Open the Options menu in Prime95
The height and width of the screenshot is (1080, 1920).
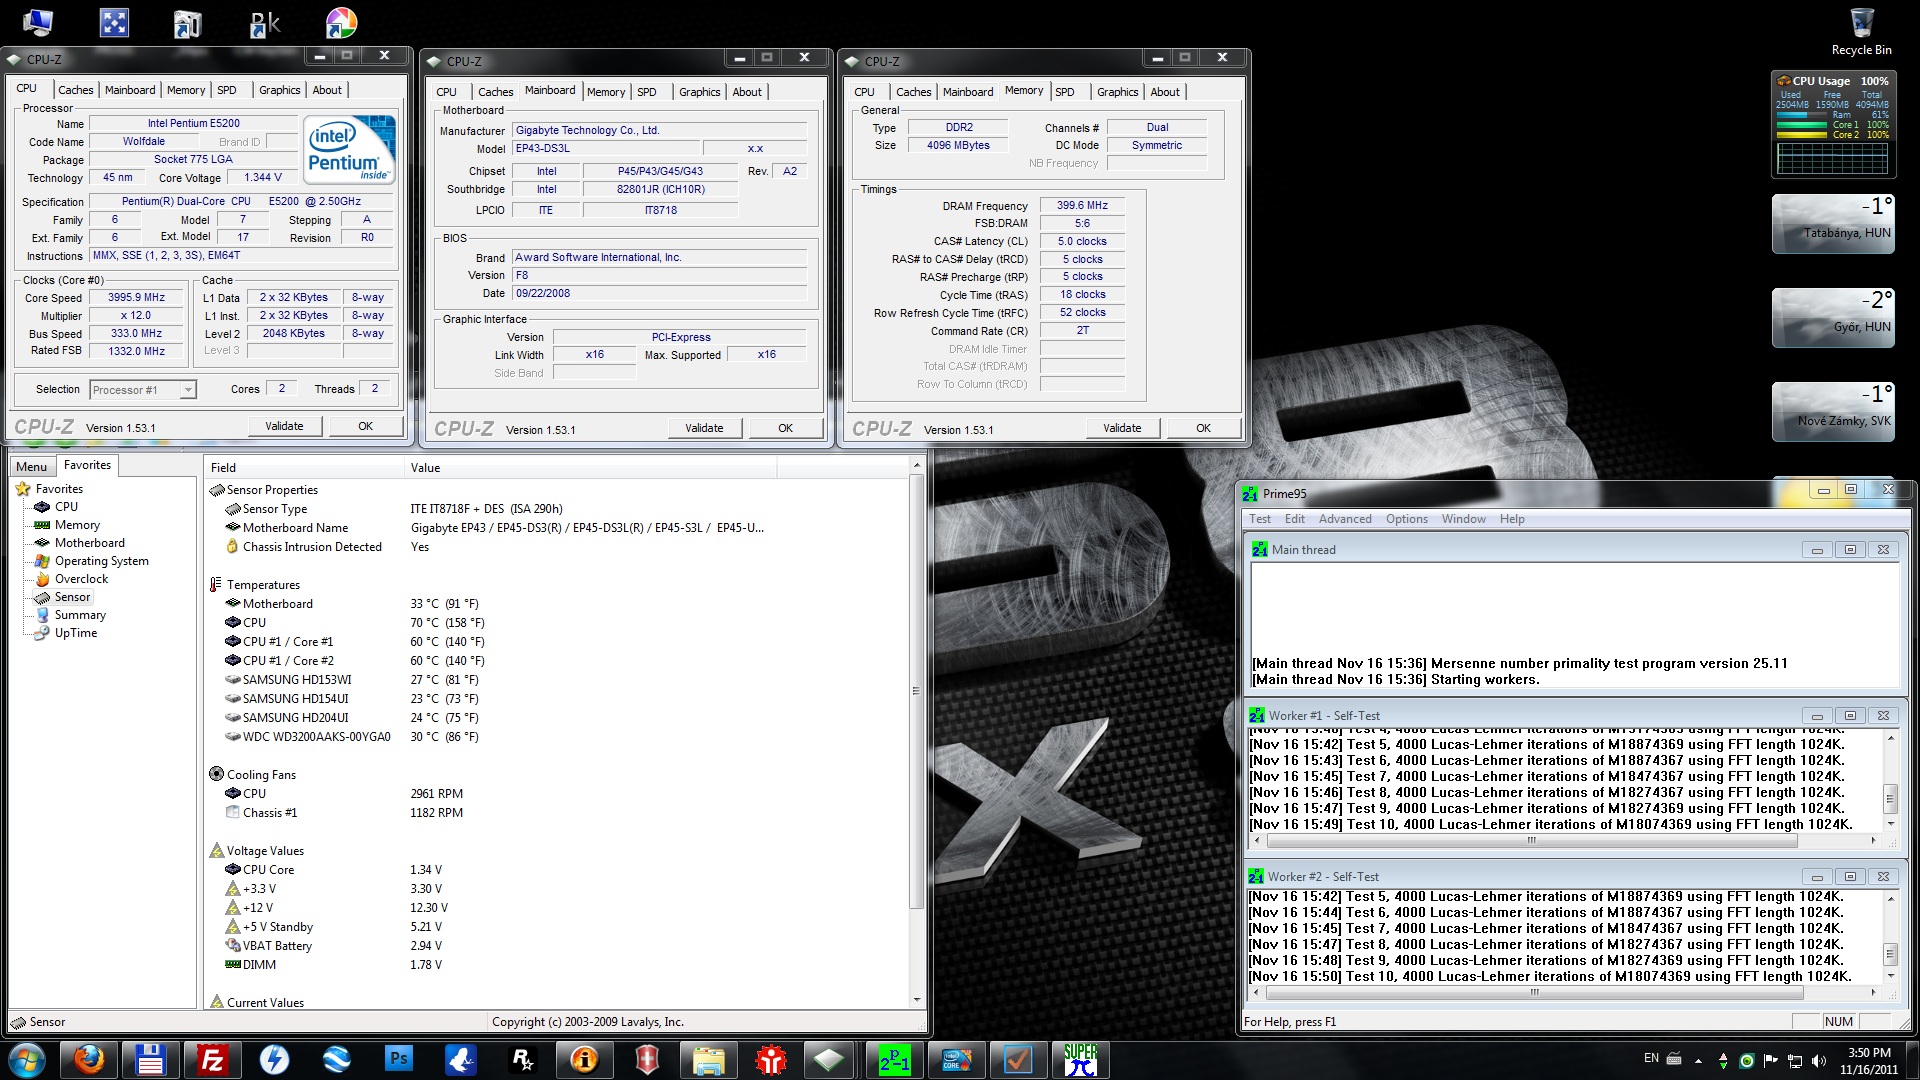click(1406, 519)
